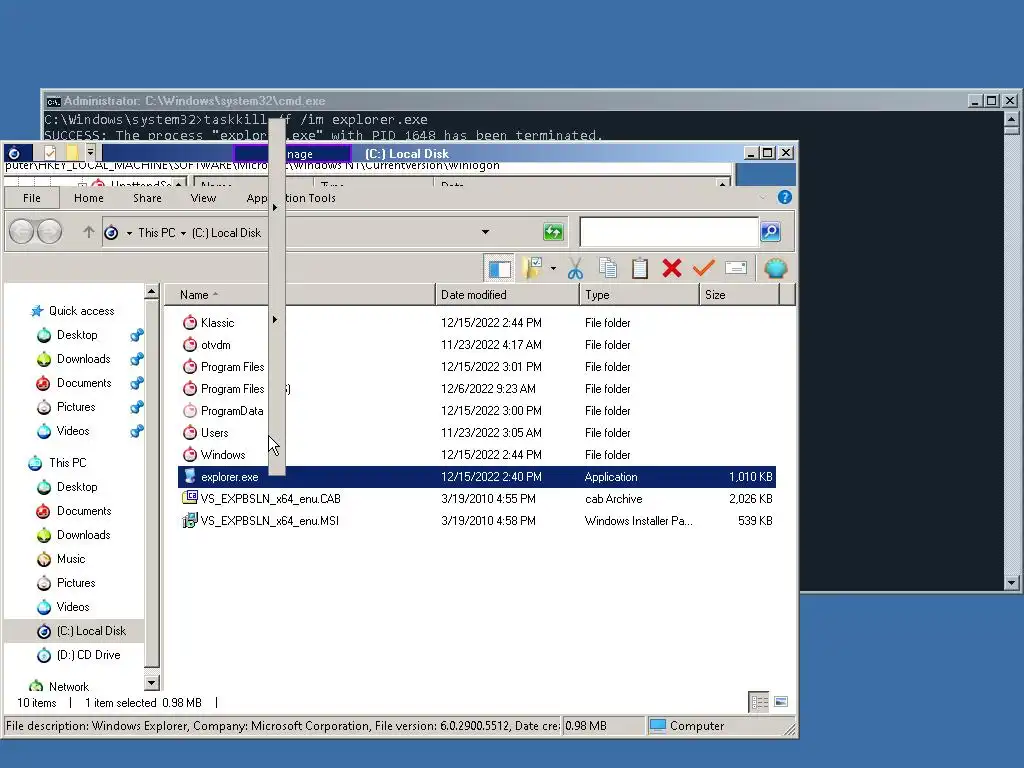1024x768 pixels.
Task: Click the red X Delete toolbar icon
Action: pos(671,268)
